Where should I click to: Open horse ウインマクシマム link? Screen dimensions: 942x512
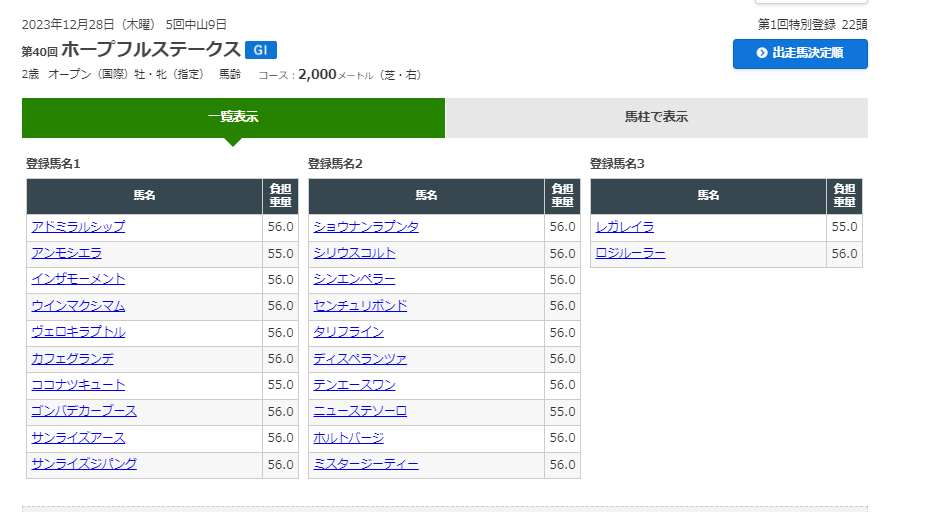point(78,306)
